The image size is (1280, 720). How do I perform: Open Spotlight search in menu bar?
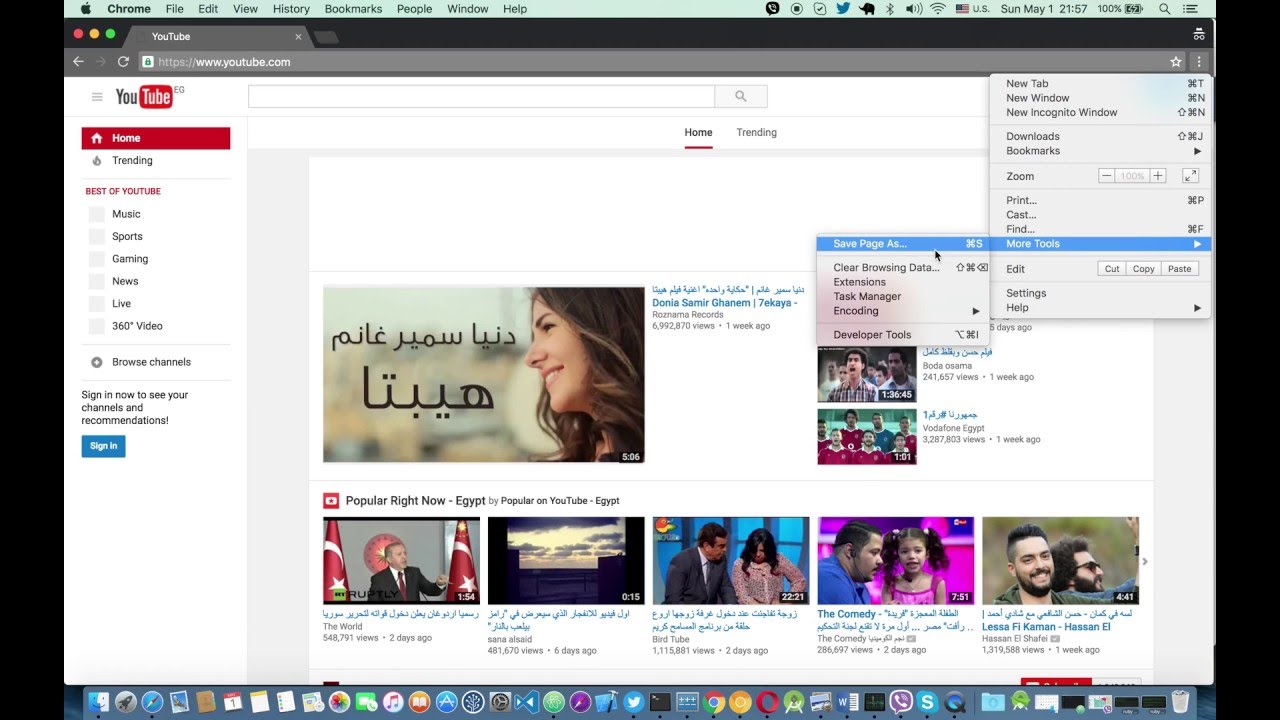click(1165, 9)
